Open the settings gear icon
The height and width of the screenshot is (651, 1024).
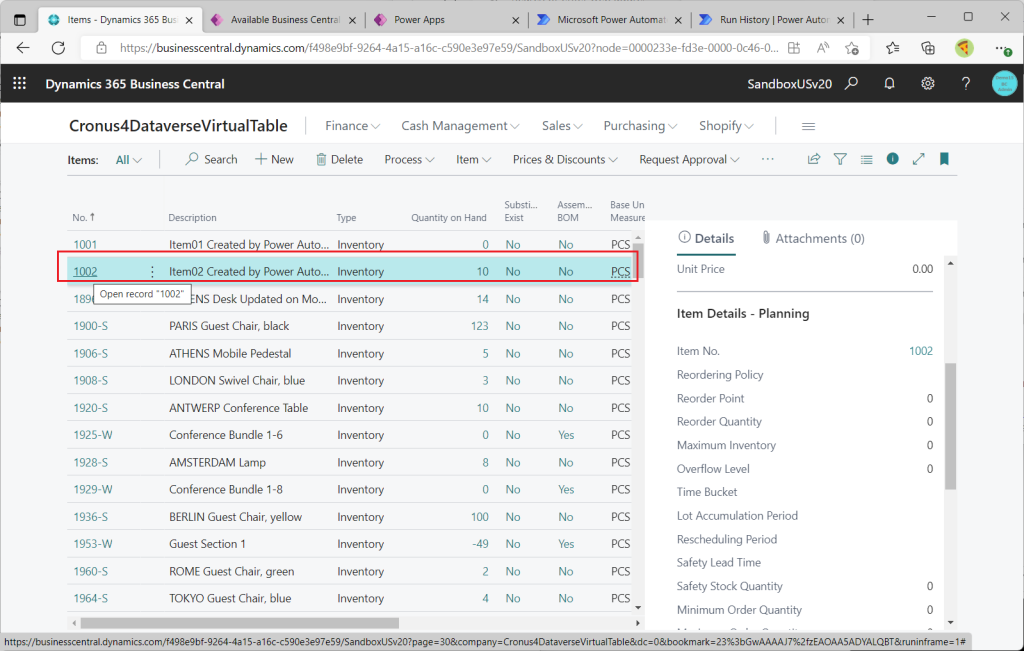[x=927, y=84]
